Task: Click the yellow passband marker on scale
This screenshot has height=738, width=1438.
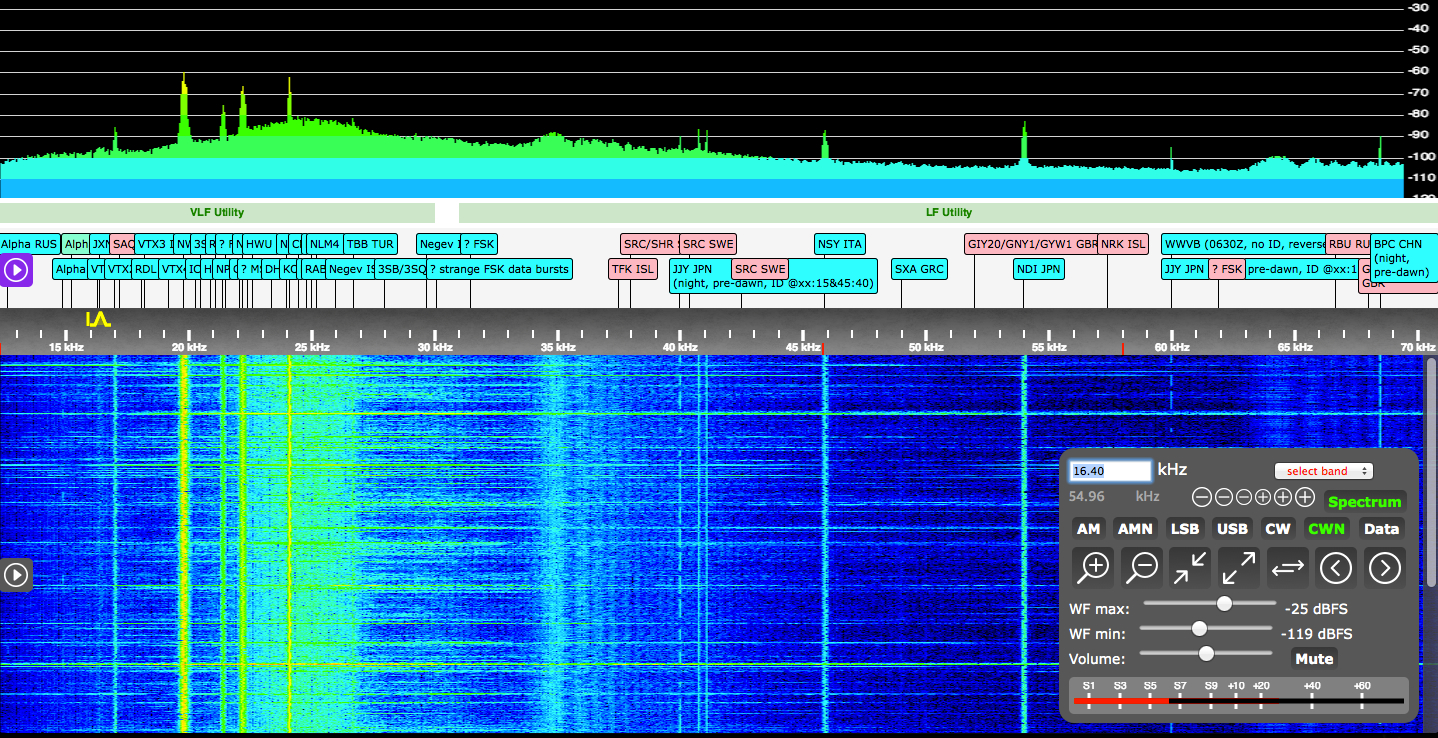Action: pos(98,320)
